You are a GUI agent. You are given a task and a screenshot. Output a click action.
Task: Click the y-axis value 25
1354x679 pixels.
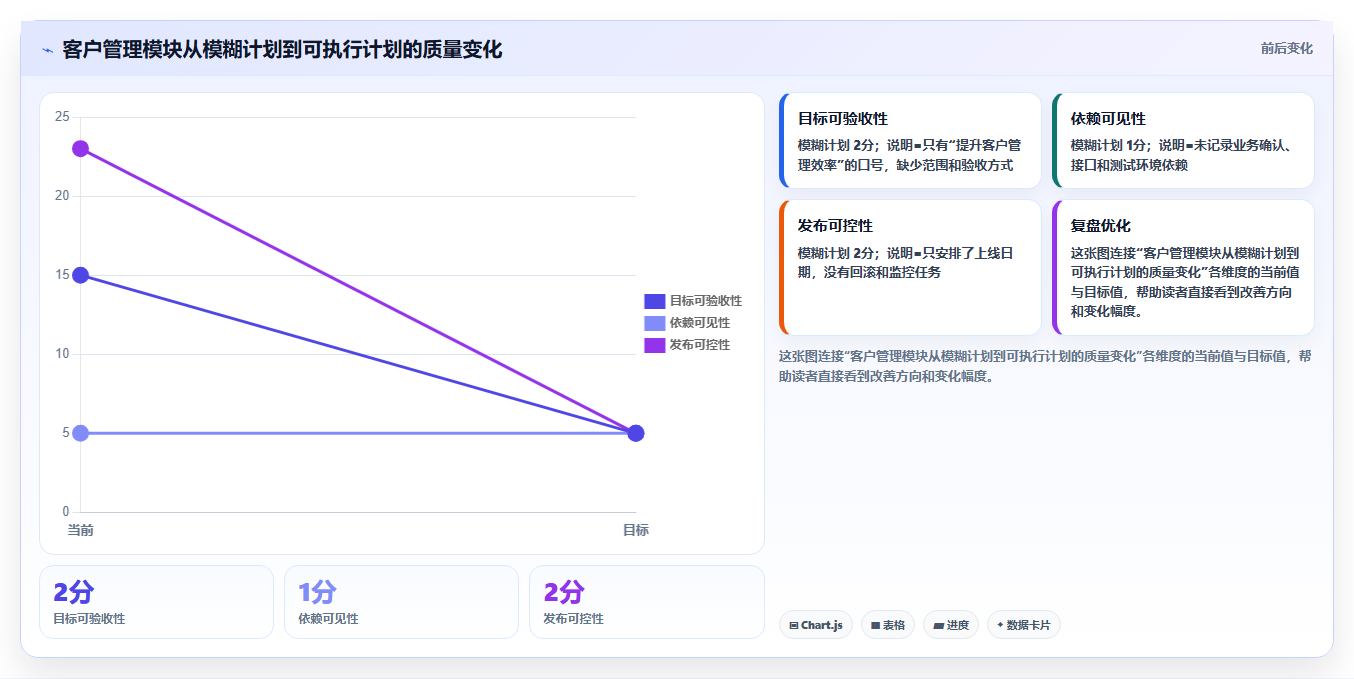click(62, 117)
